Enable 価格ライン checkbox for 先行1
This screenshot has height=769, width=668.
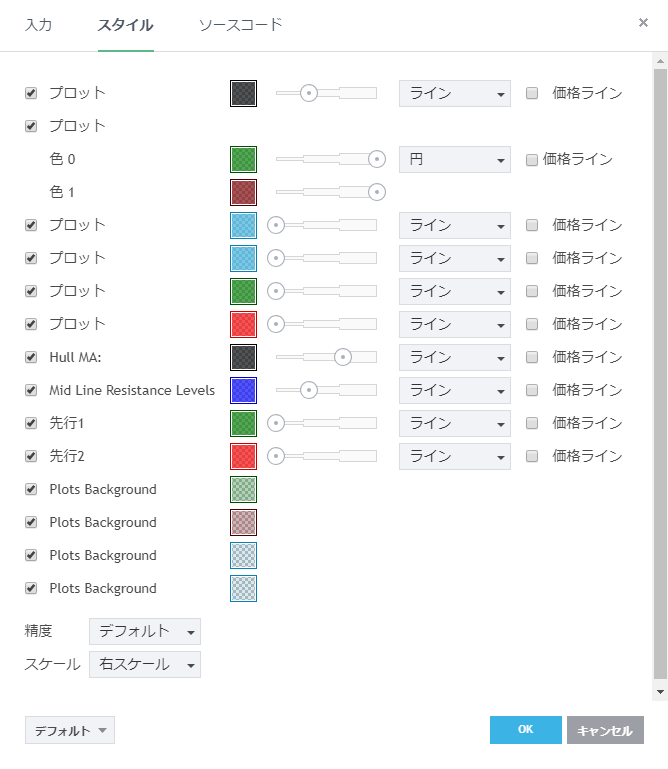click(532, 423)
